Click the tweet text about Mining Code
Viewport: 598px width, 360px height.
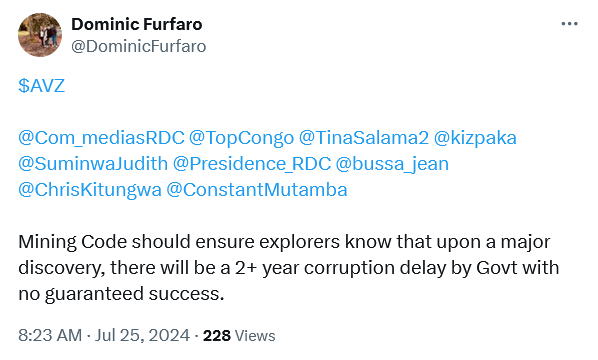289,268
